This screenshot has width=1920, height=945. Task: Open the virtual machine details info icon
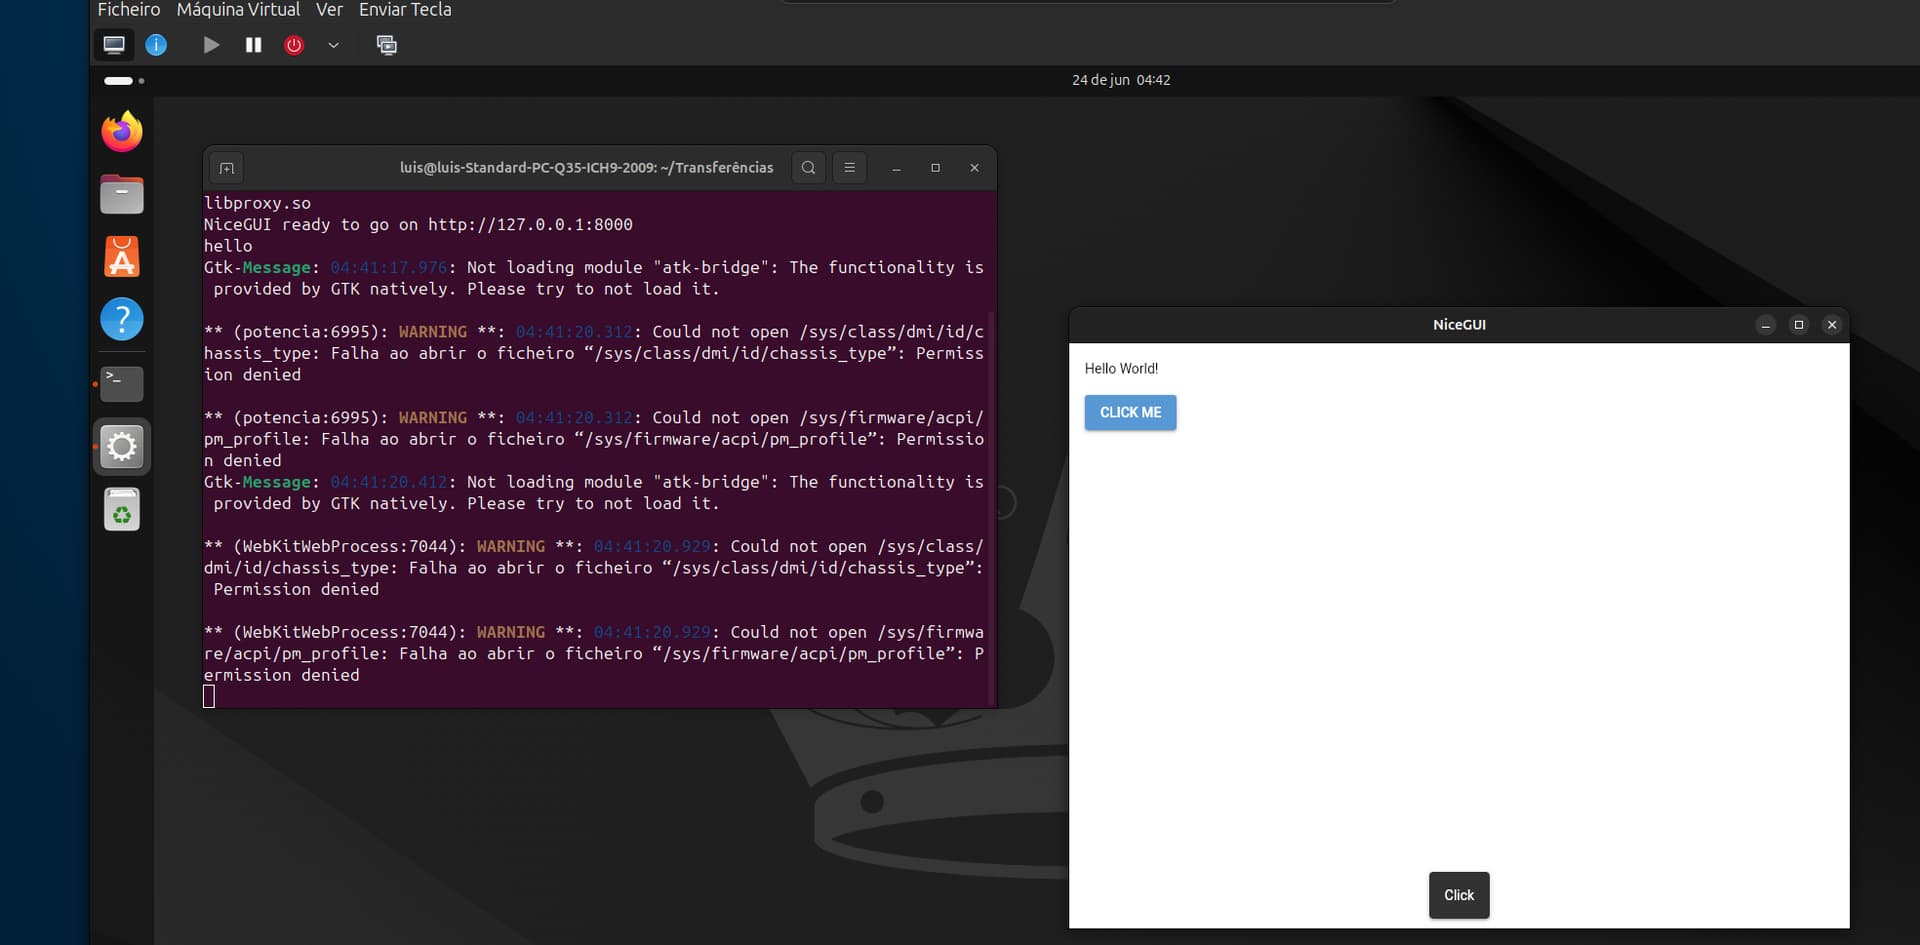pos(156,45)
